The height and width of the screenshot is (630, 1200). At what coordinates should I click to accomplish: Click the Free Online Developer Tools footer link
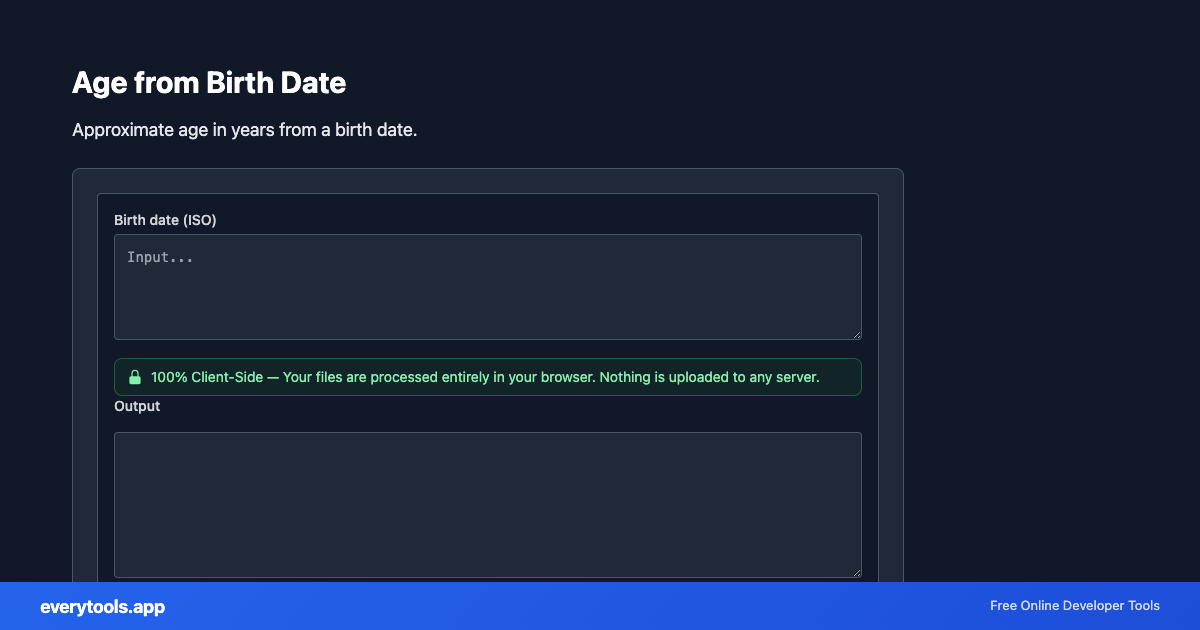click(1074, 606)
